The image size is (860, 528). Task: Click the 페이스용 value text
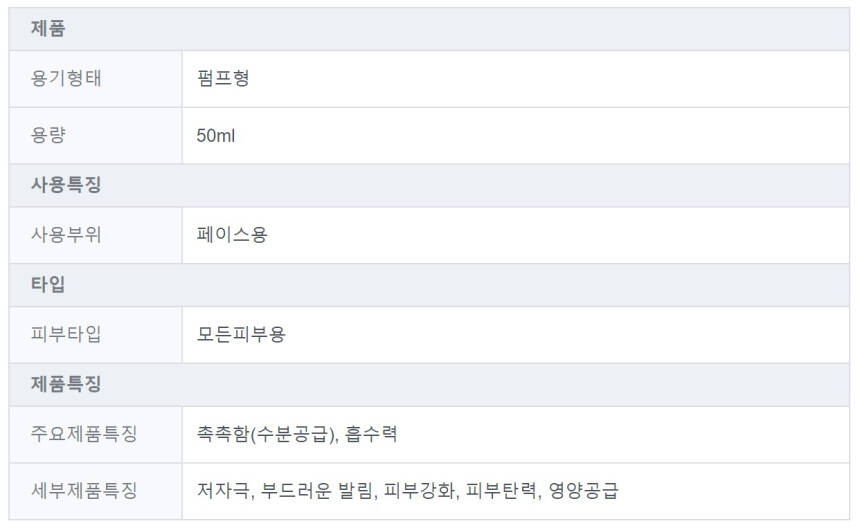232,235
